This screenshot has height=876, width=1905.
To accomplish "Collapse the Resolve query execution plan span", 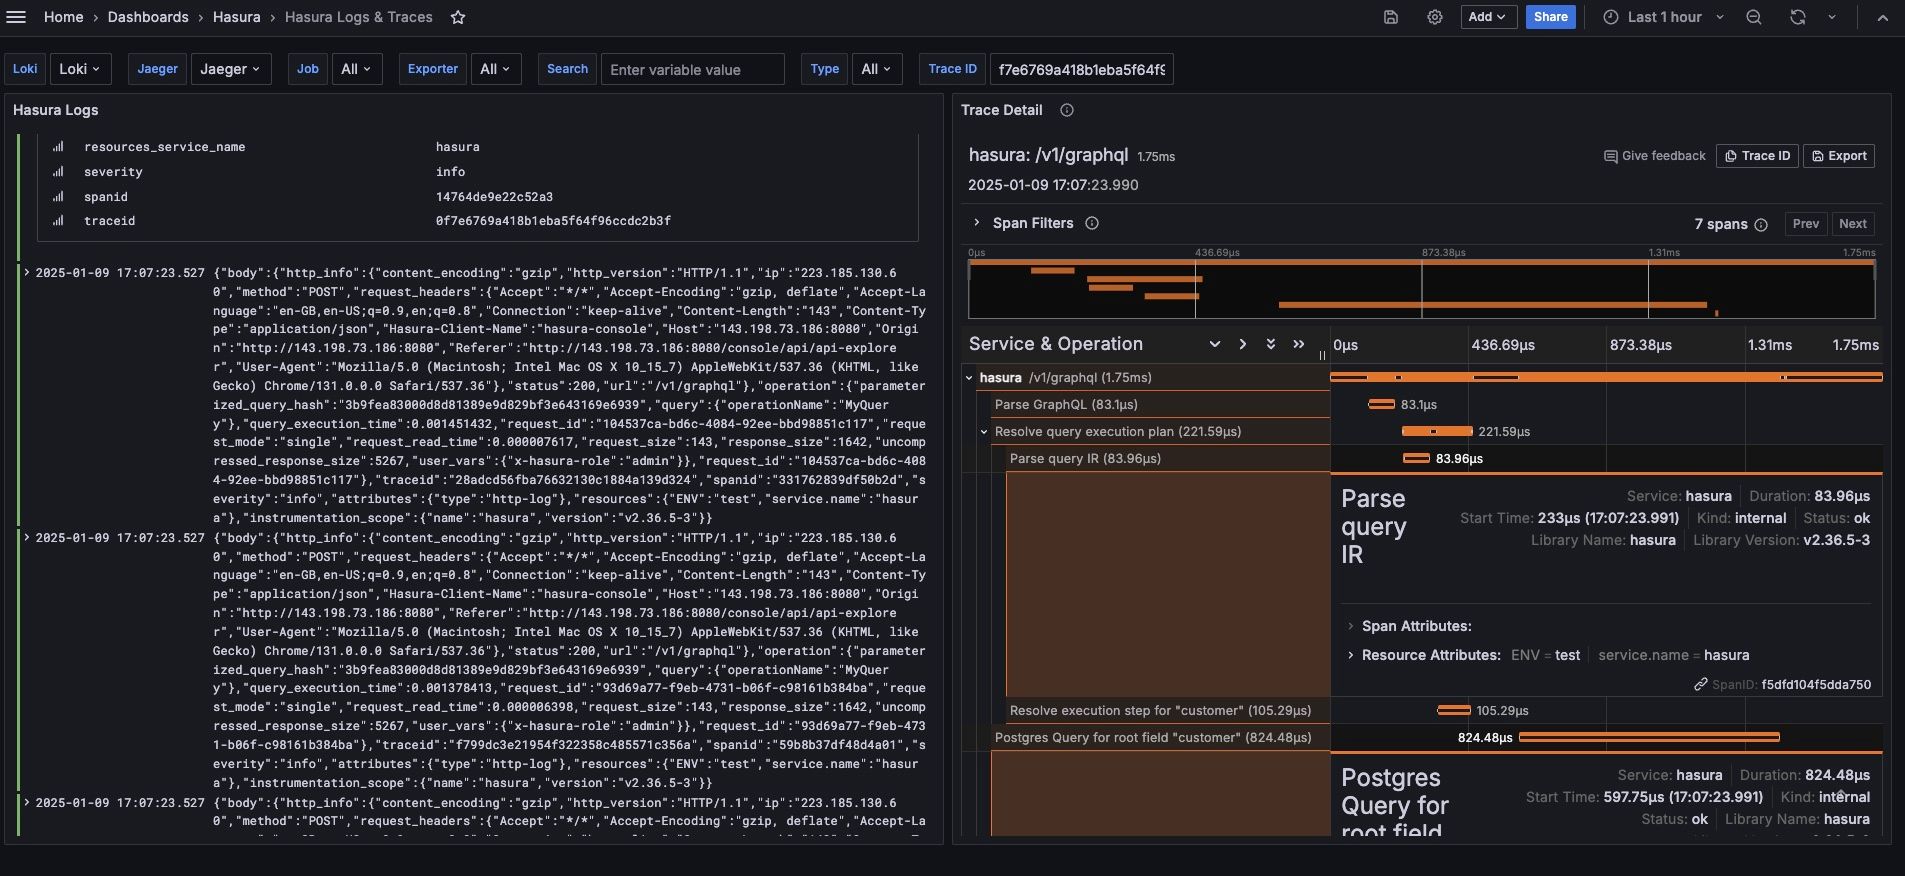I will tap(984, 432).
